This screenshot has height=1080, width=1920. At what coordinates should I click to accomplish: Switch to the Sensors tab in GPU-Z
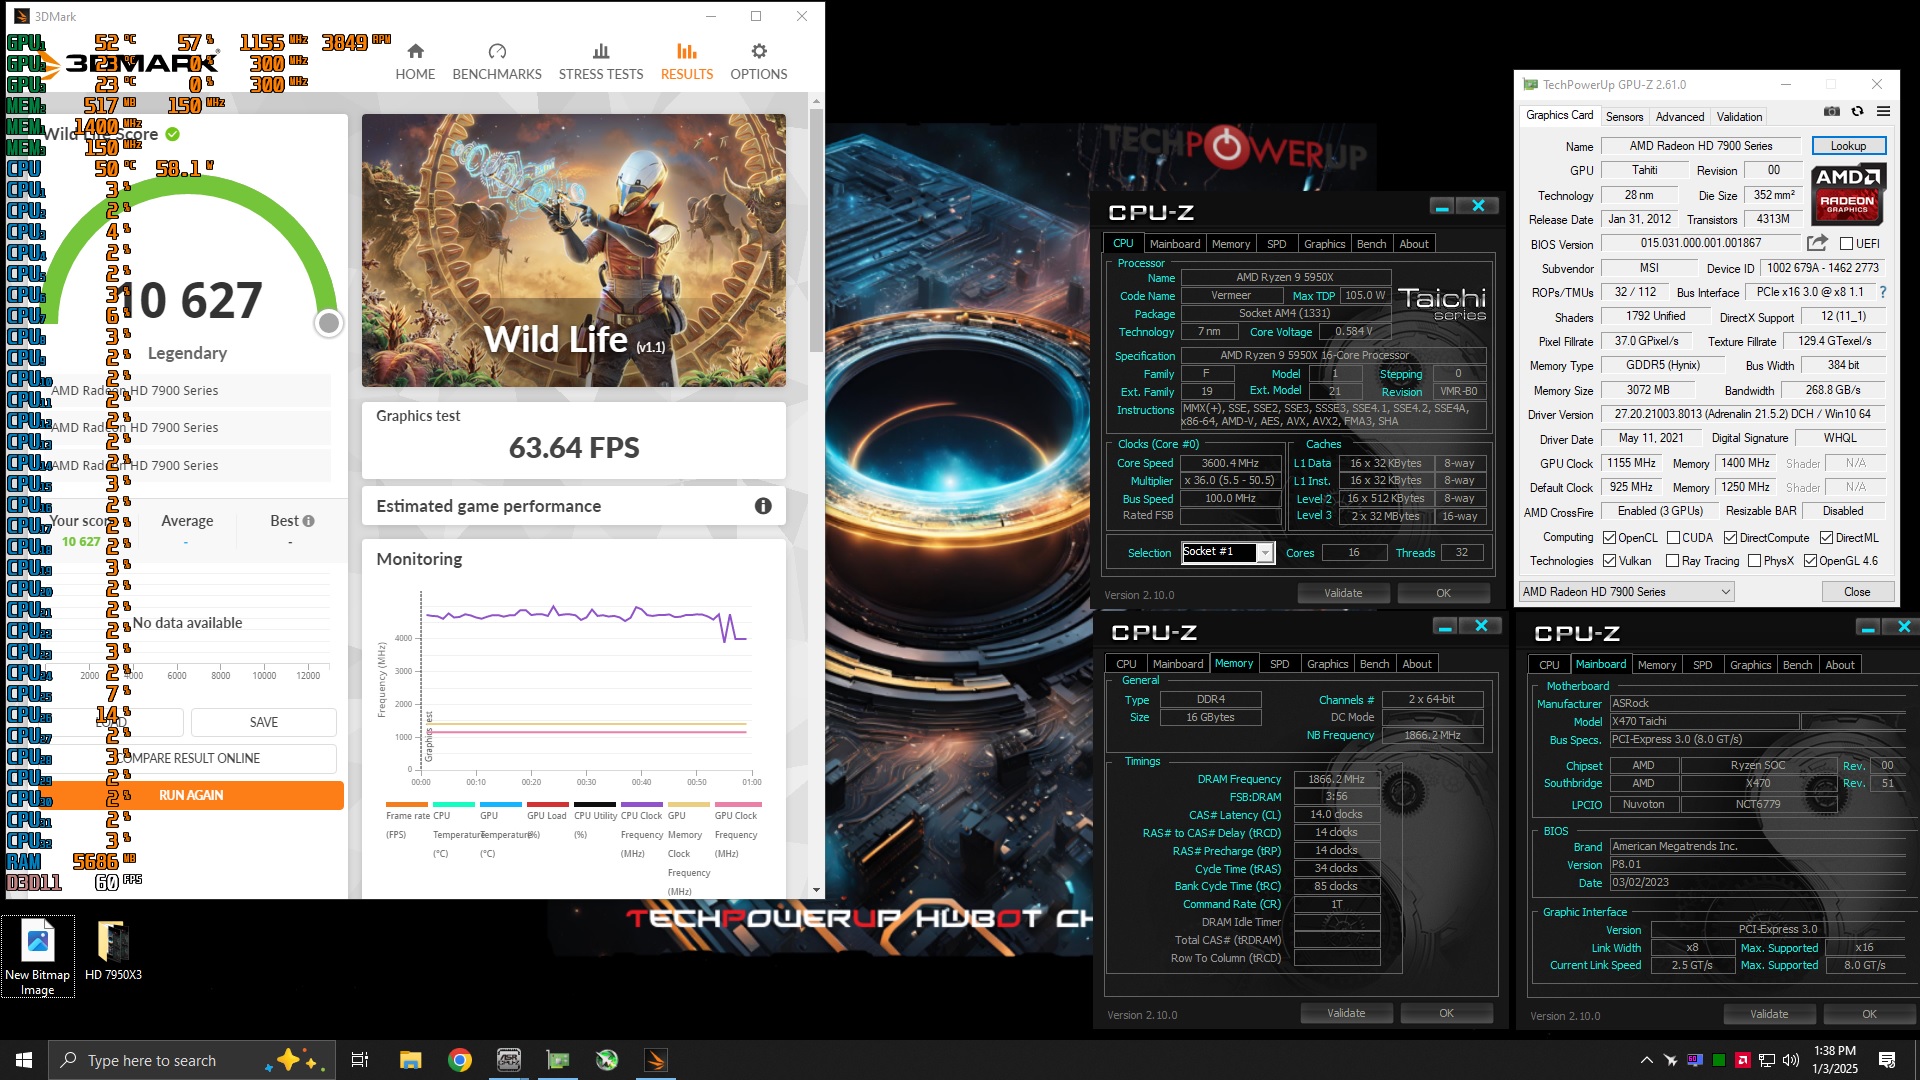(1624, 116)
